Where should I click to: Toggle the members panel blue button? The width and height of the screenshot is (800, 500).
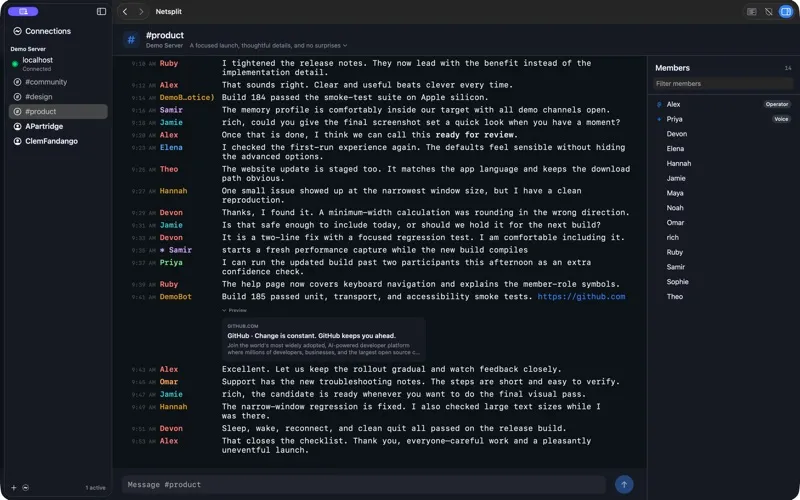[786, 11]
